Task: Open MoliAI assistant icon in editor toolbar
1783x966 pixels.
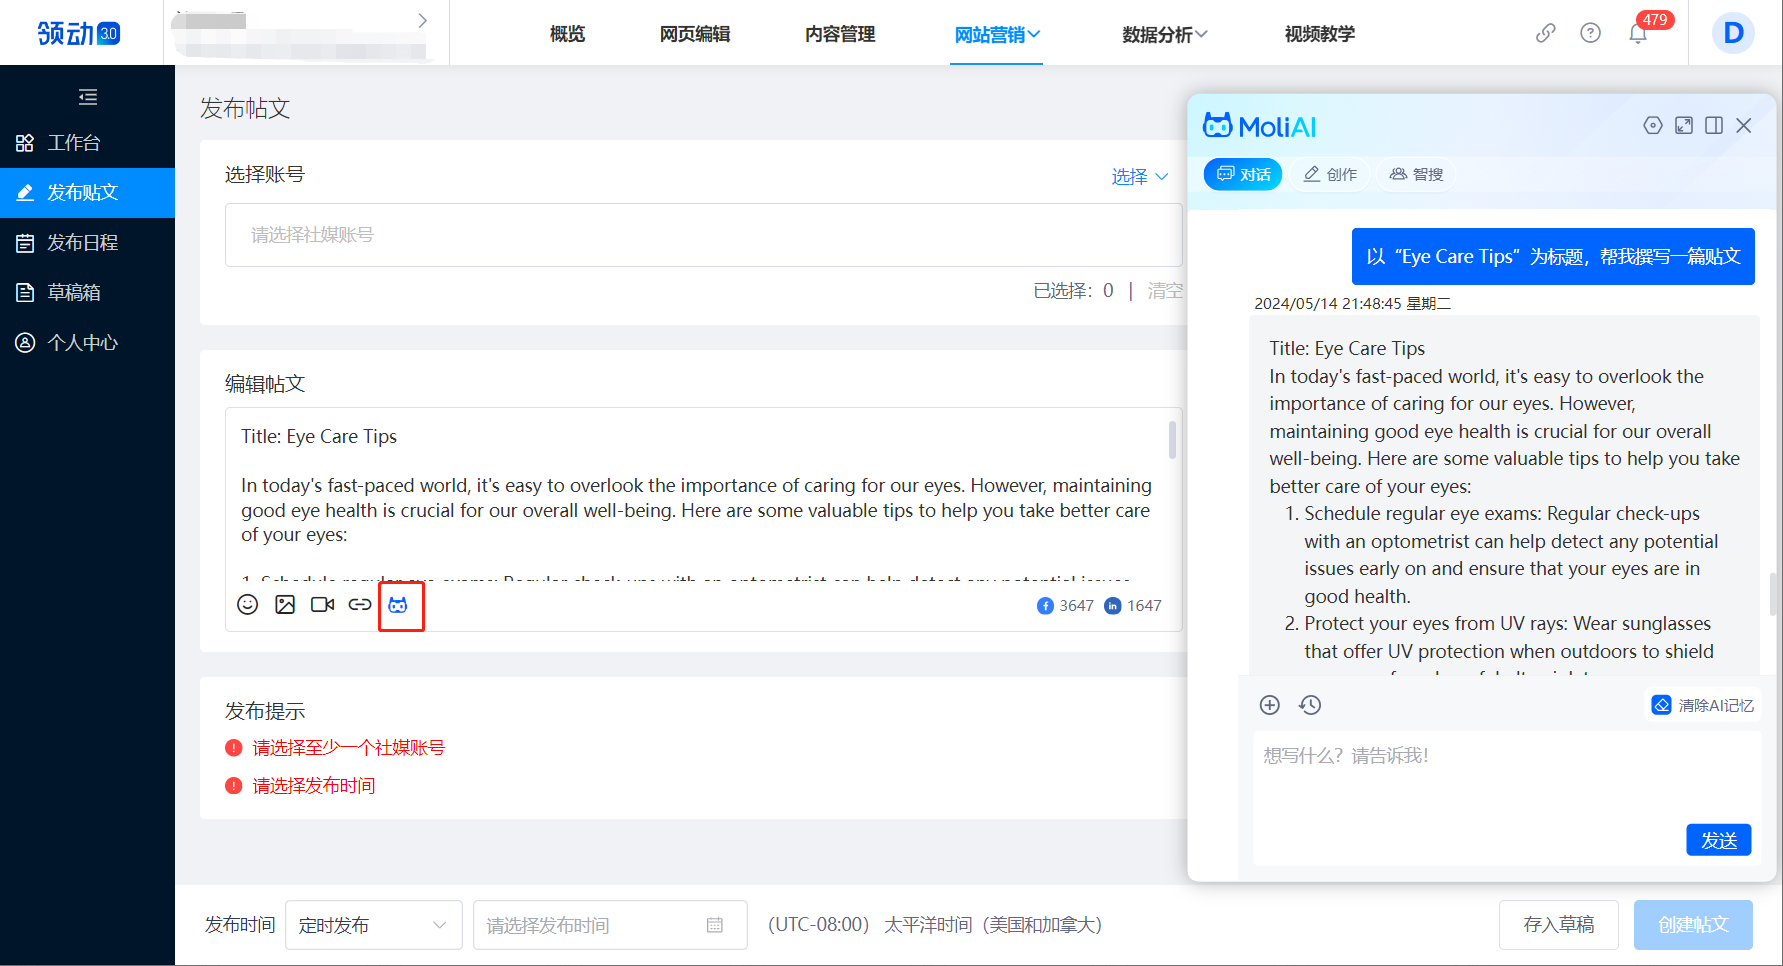Action: click(399, 606)
